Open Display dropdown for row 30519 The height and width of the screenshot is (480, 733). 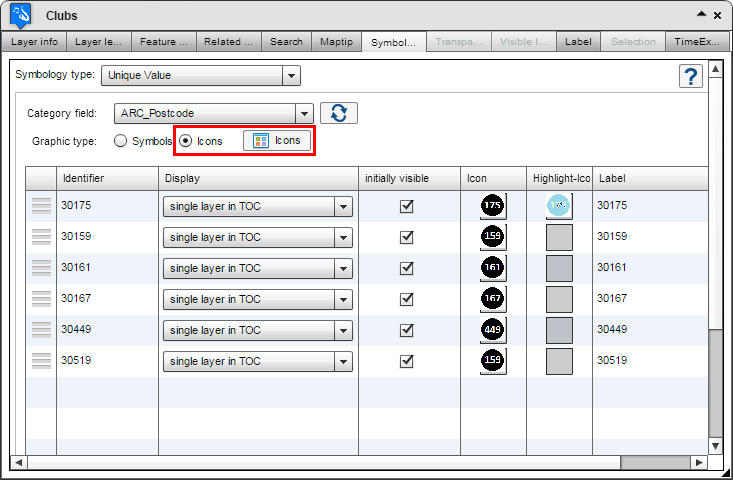pos(258,361)
